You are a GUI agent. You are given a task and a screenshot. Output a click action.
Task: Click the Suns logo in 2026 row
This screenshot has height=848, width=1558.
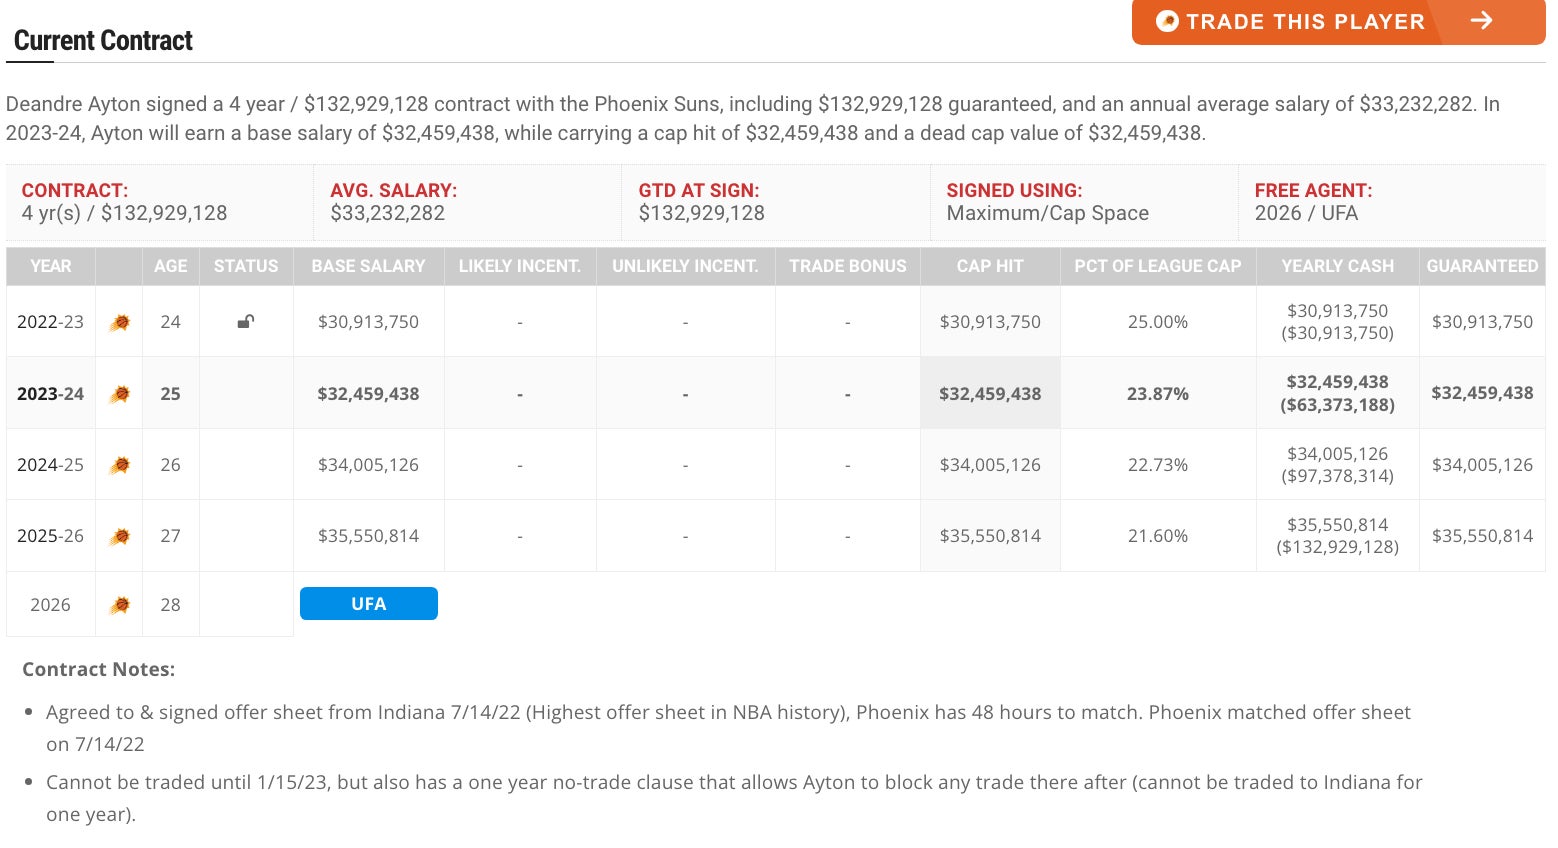tap(119, 605)
